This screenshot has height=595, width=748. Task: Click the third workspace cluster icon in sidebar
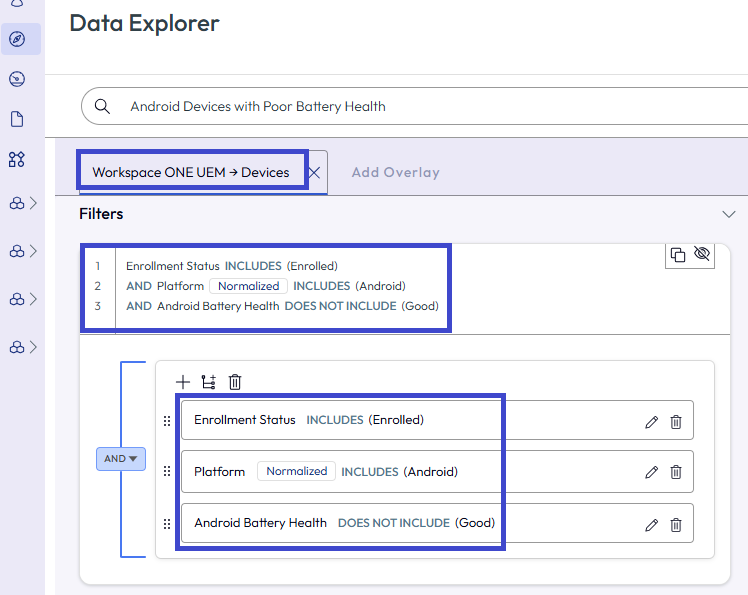coord(17,299)
